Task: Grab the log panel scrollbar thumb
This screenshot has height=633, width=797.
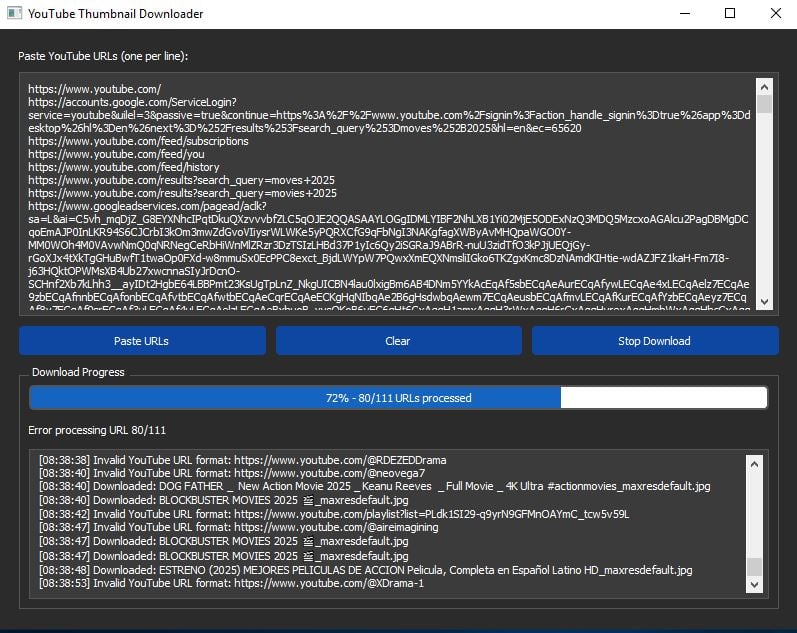Action: [755, 567]
